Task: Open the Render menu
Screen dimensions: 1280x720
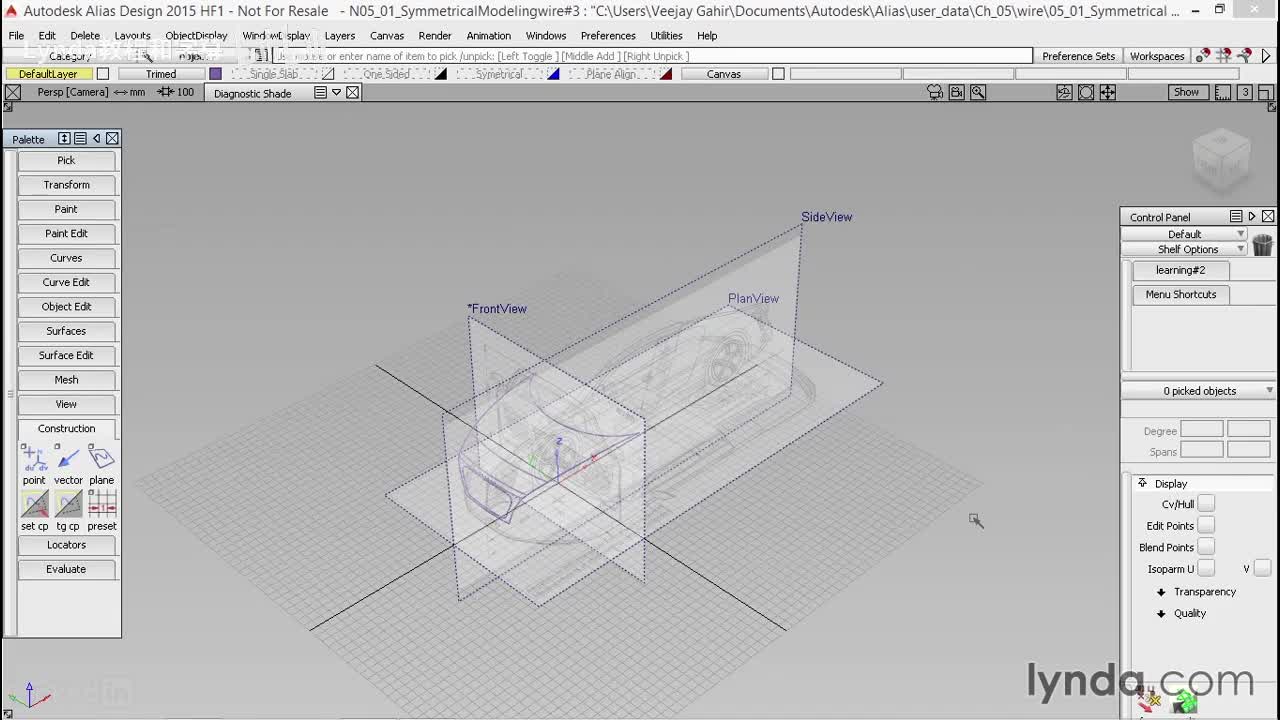Action: 435,35
